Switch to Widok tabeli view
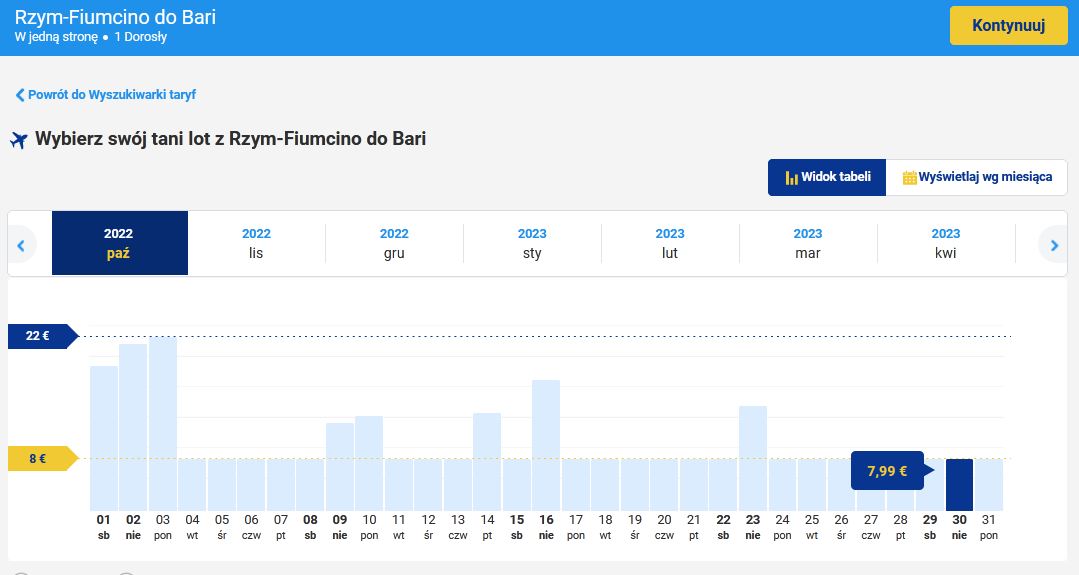1079x575 pixels. [827, 178]
